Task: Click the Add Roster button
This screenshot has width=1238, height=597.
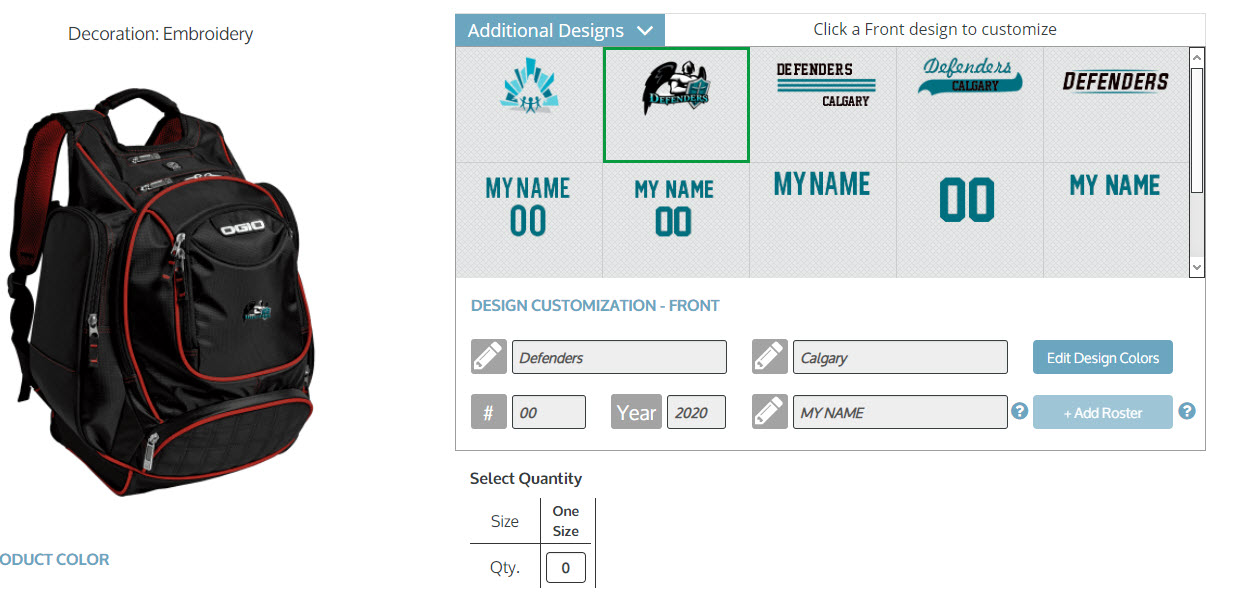Action: [1102, 412]
